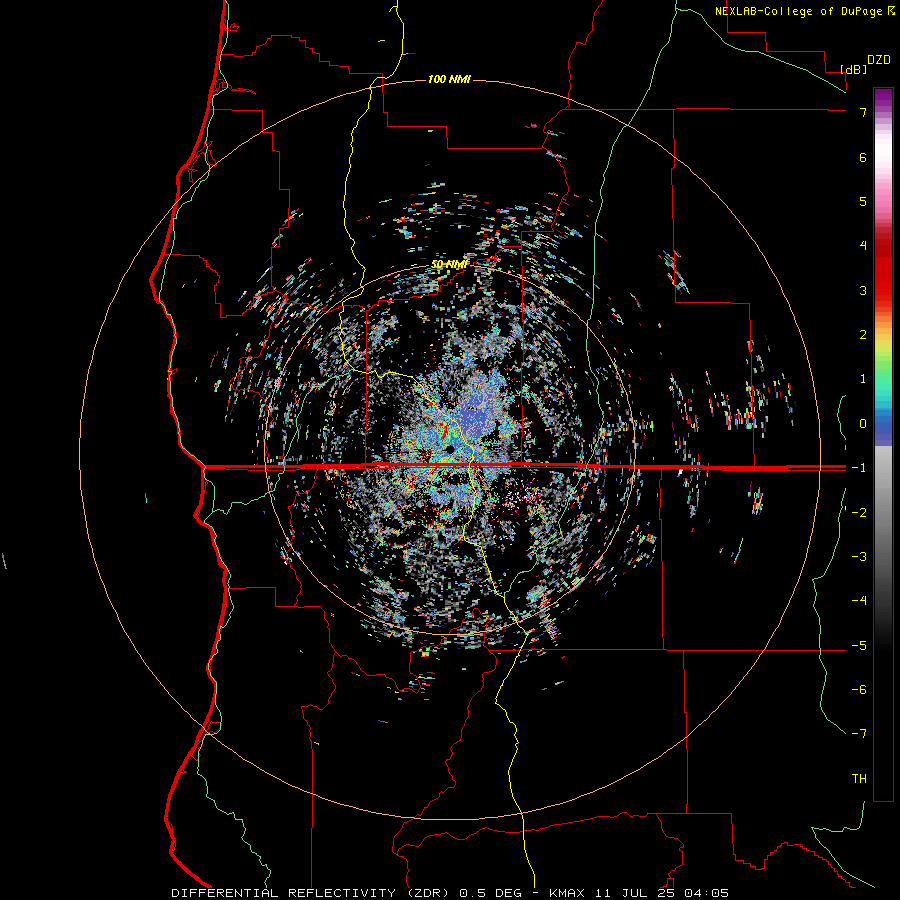
Task: Click the [dB] units label
Action: (853, 69)
